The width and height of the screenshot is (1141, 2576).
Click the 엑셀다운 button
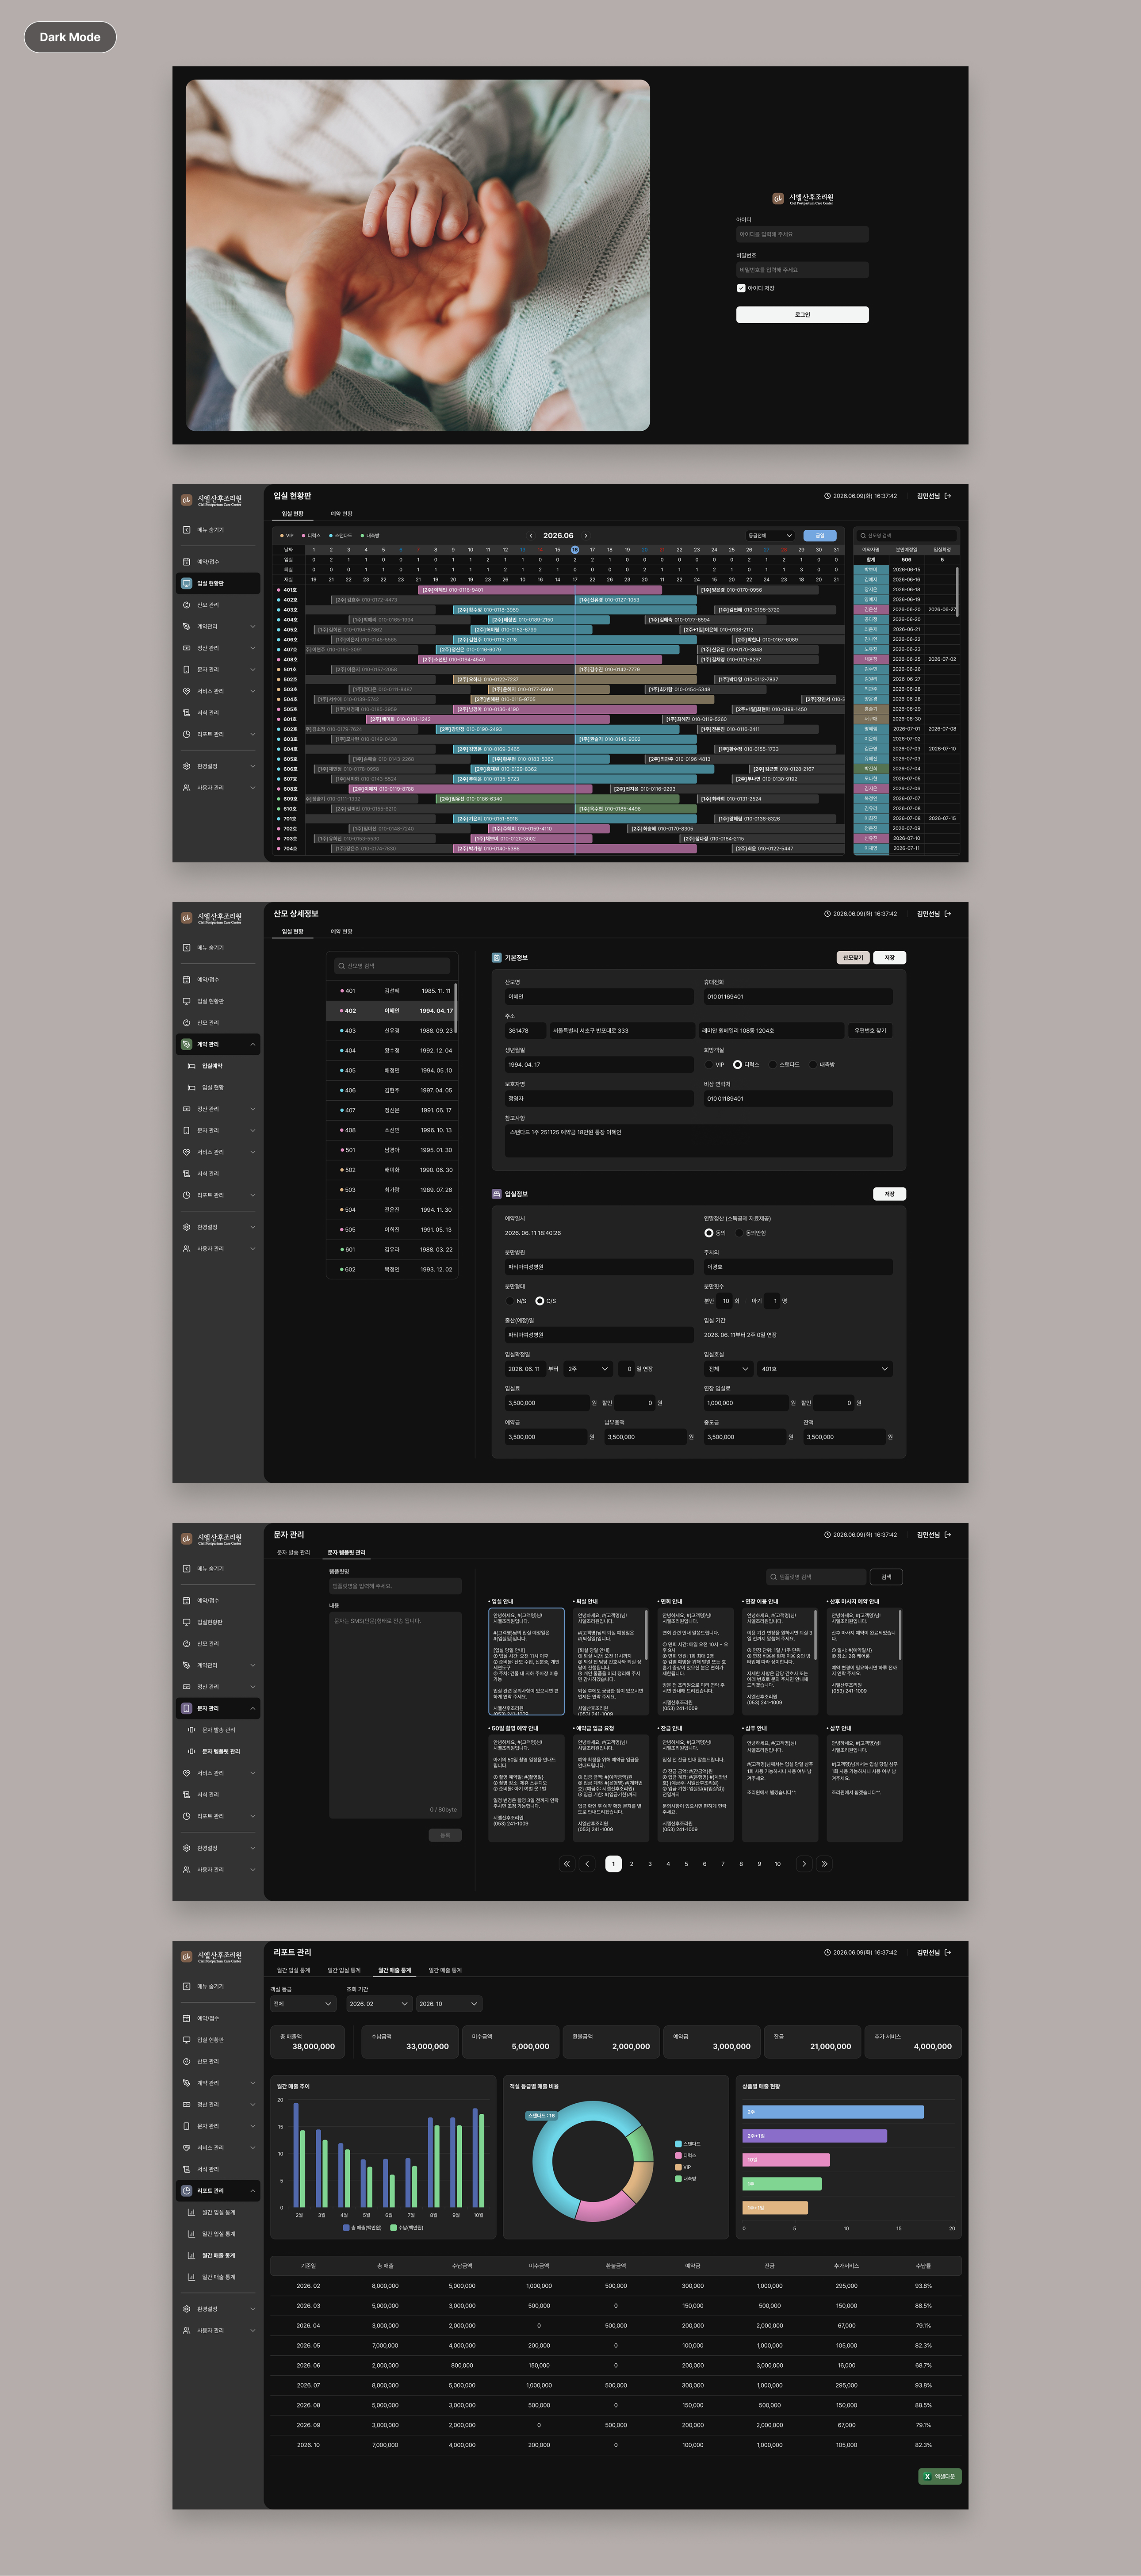[x=940, y=2477]
